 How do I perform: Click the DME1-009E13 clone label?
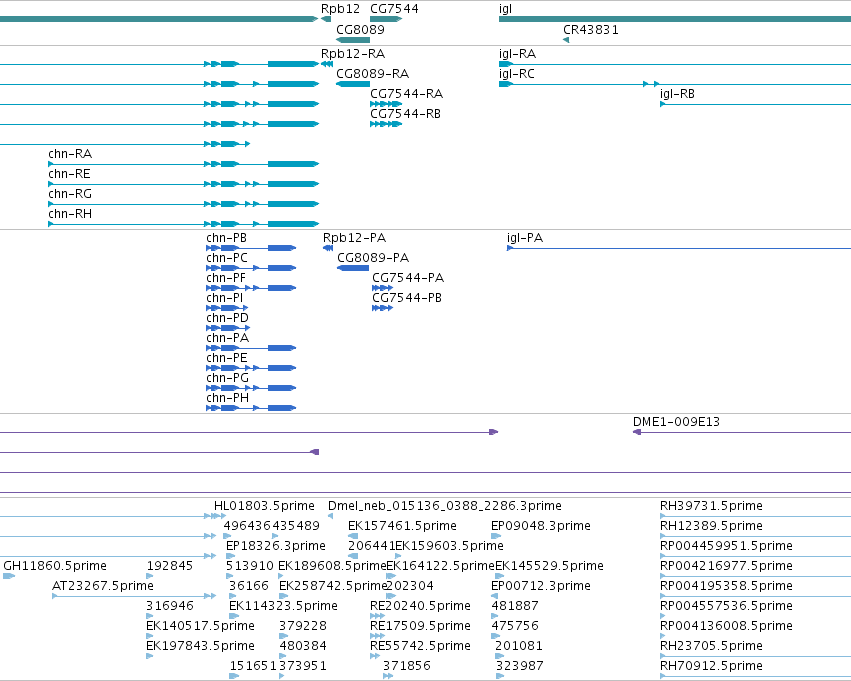676,422
